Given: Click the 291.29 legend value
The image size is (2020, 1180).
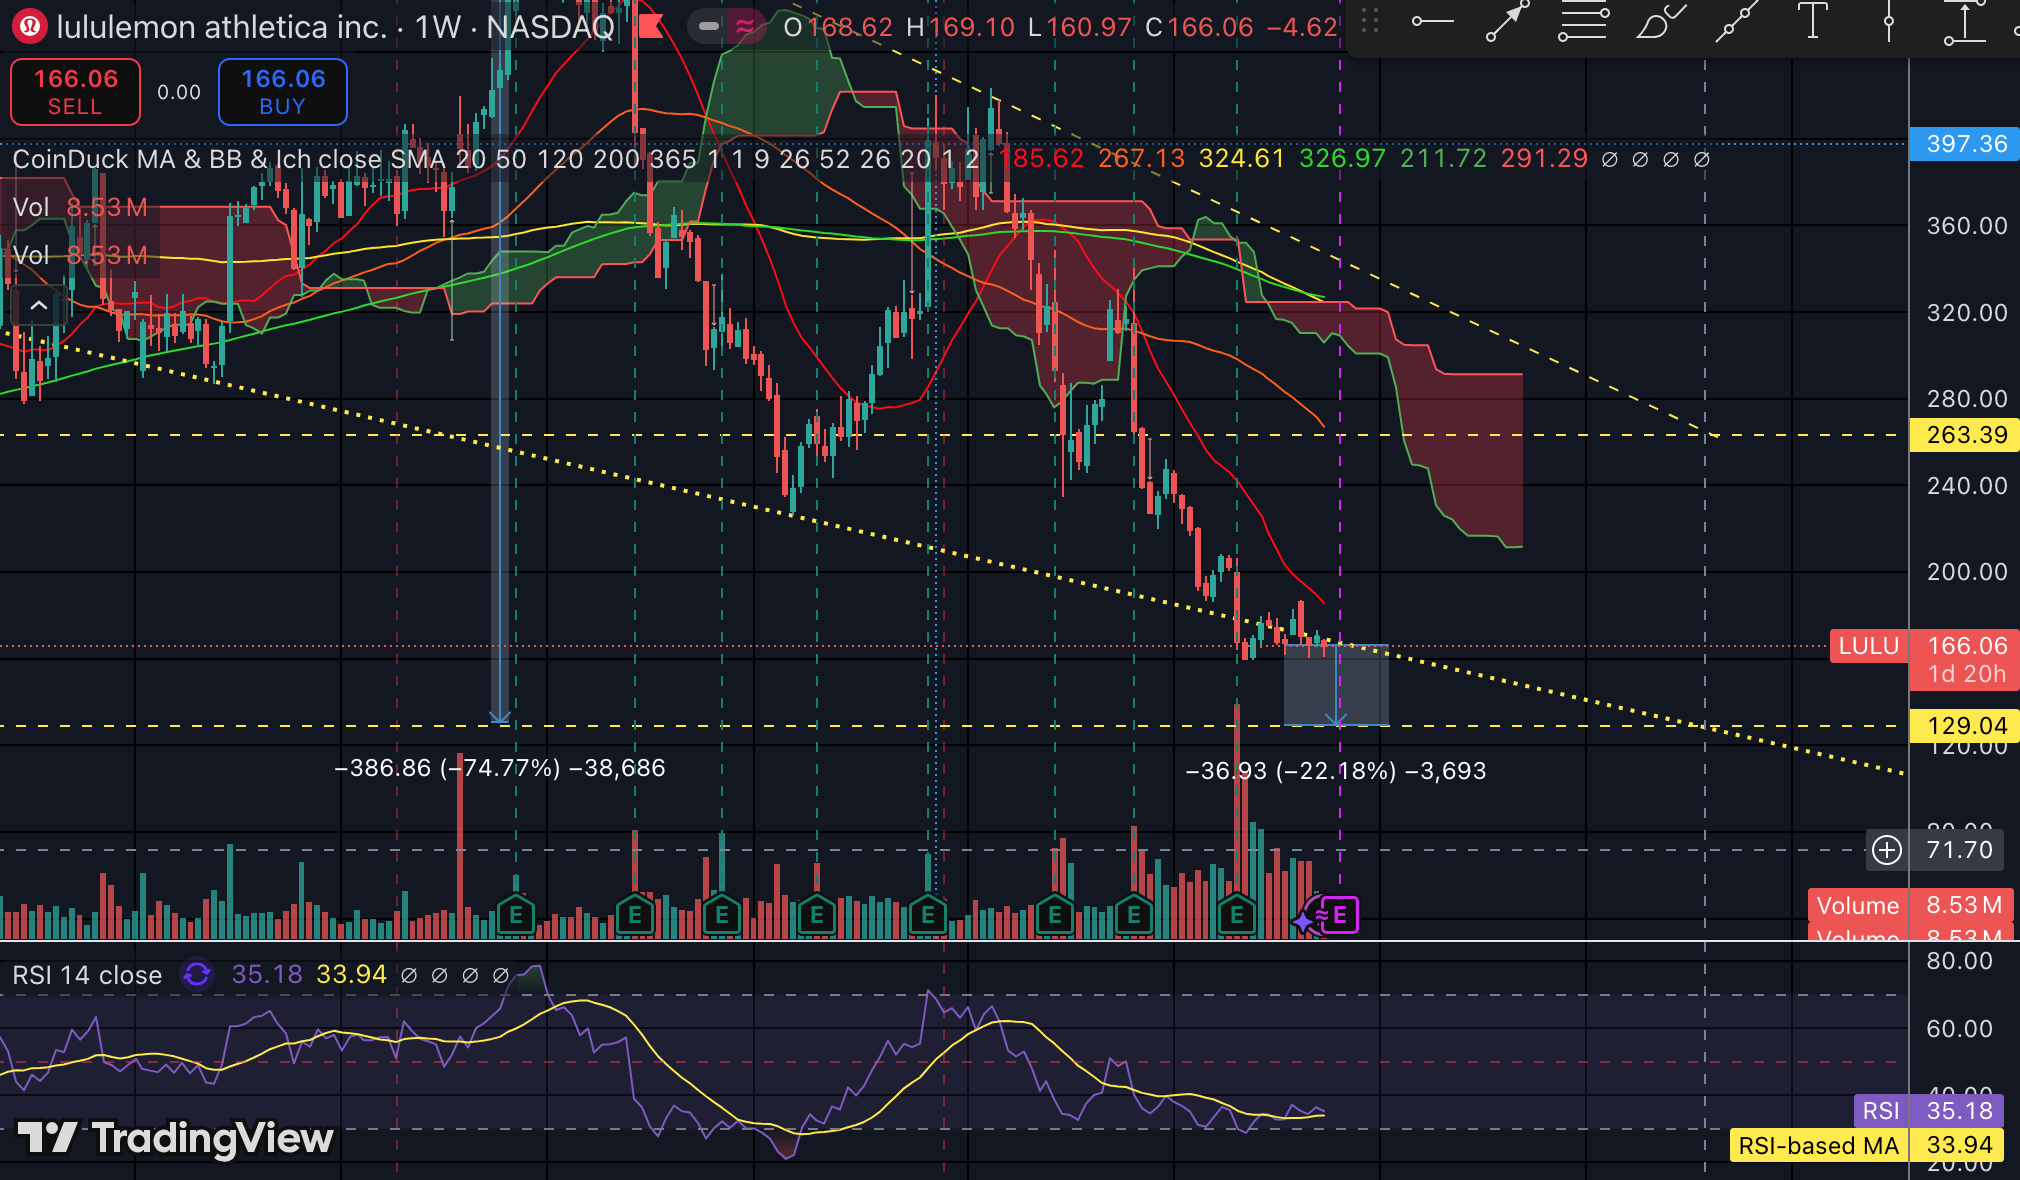Looking at the screenshot, I should pyautogui.click(x=1545, y=159).
